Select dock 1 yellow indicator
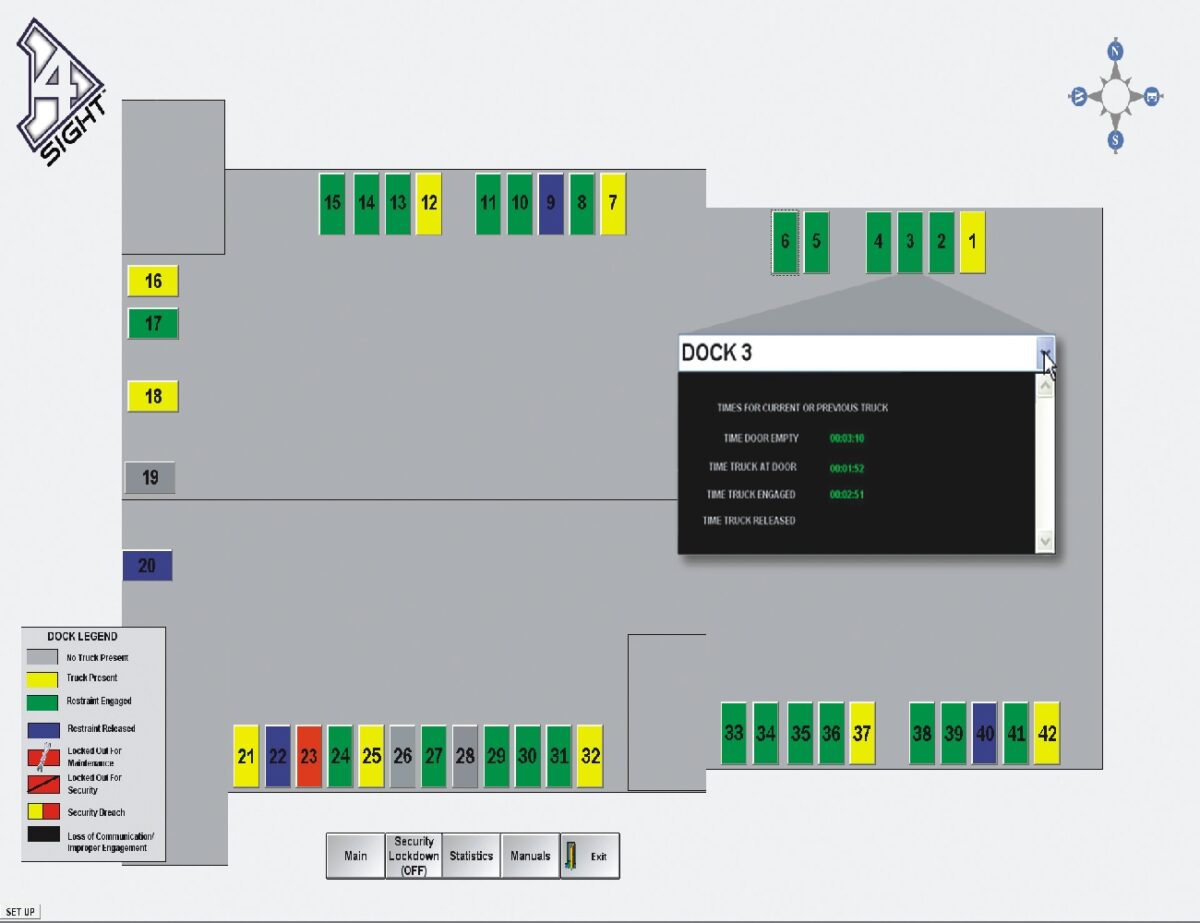 [x=972, y=242]
